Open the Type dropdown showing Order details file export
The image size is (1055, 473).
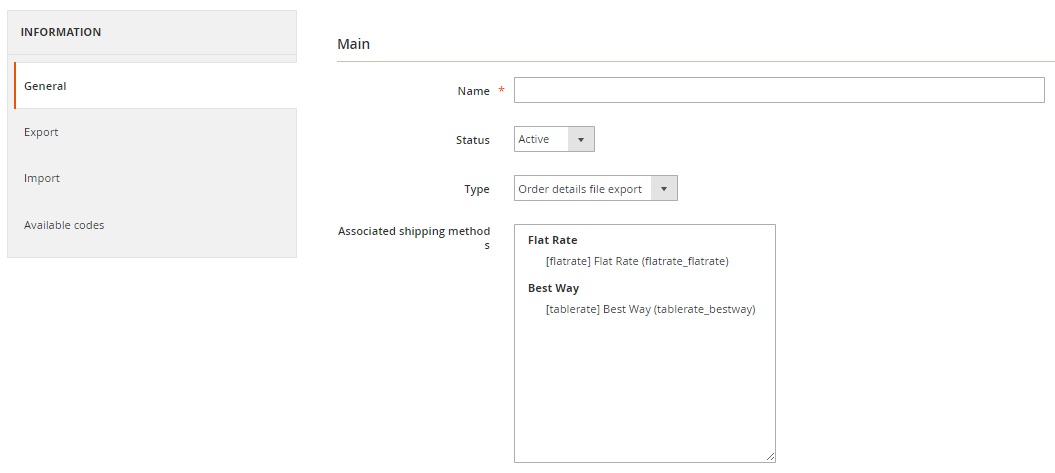[x=595, y=188]
